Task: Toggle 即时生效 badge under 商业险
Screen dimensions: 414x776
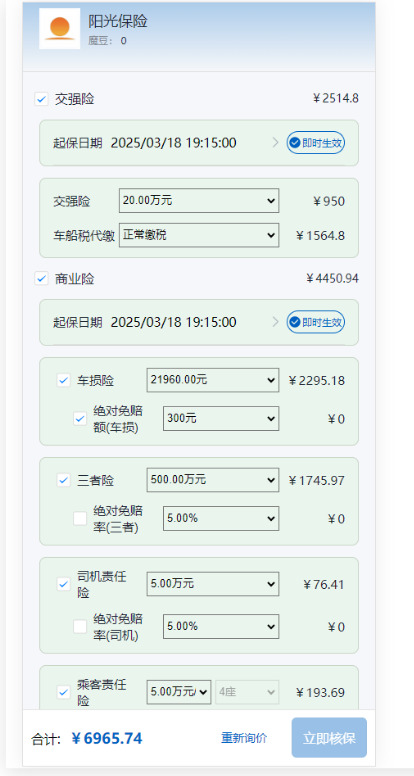Action: coord(316,322)
